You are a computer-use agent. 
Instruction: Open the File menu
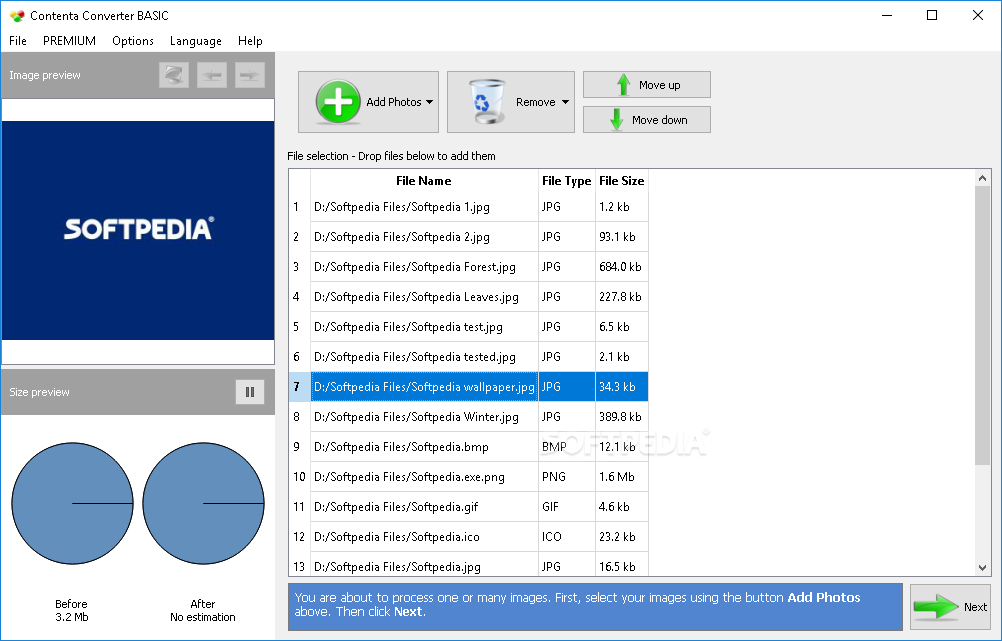(x=18, y=41)
